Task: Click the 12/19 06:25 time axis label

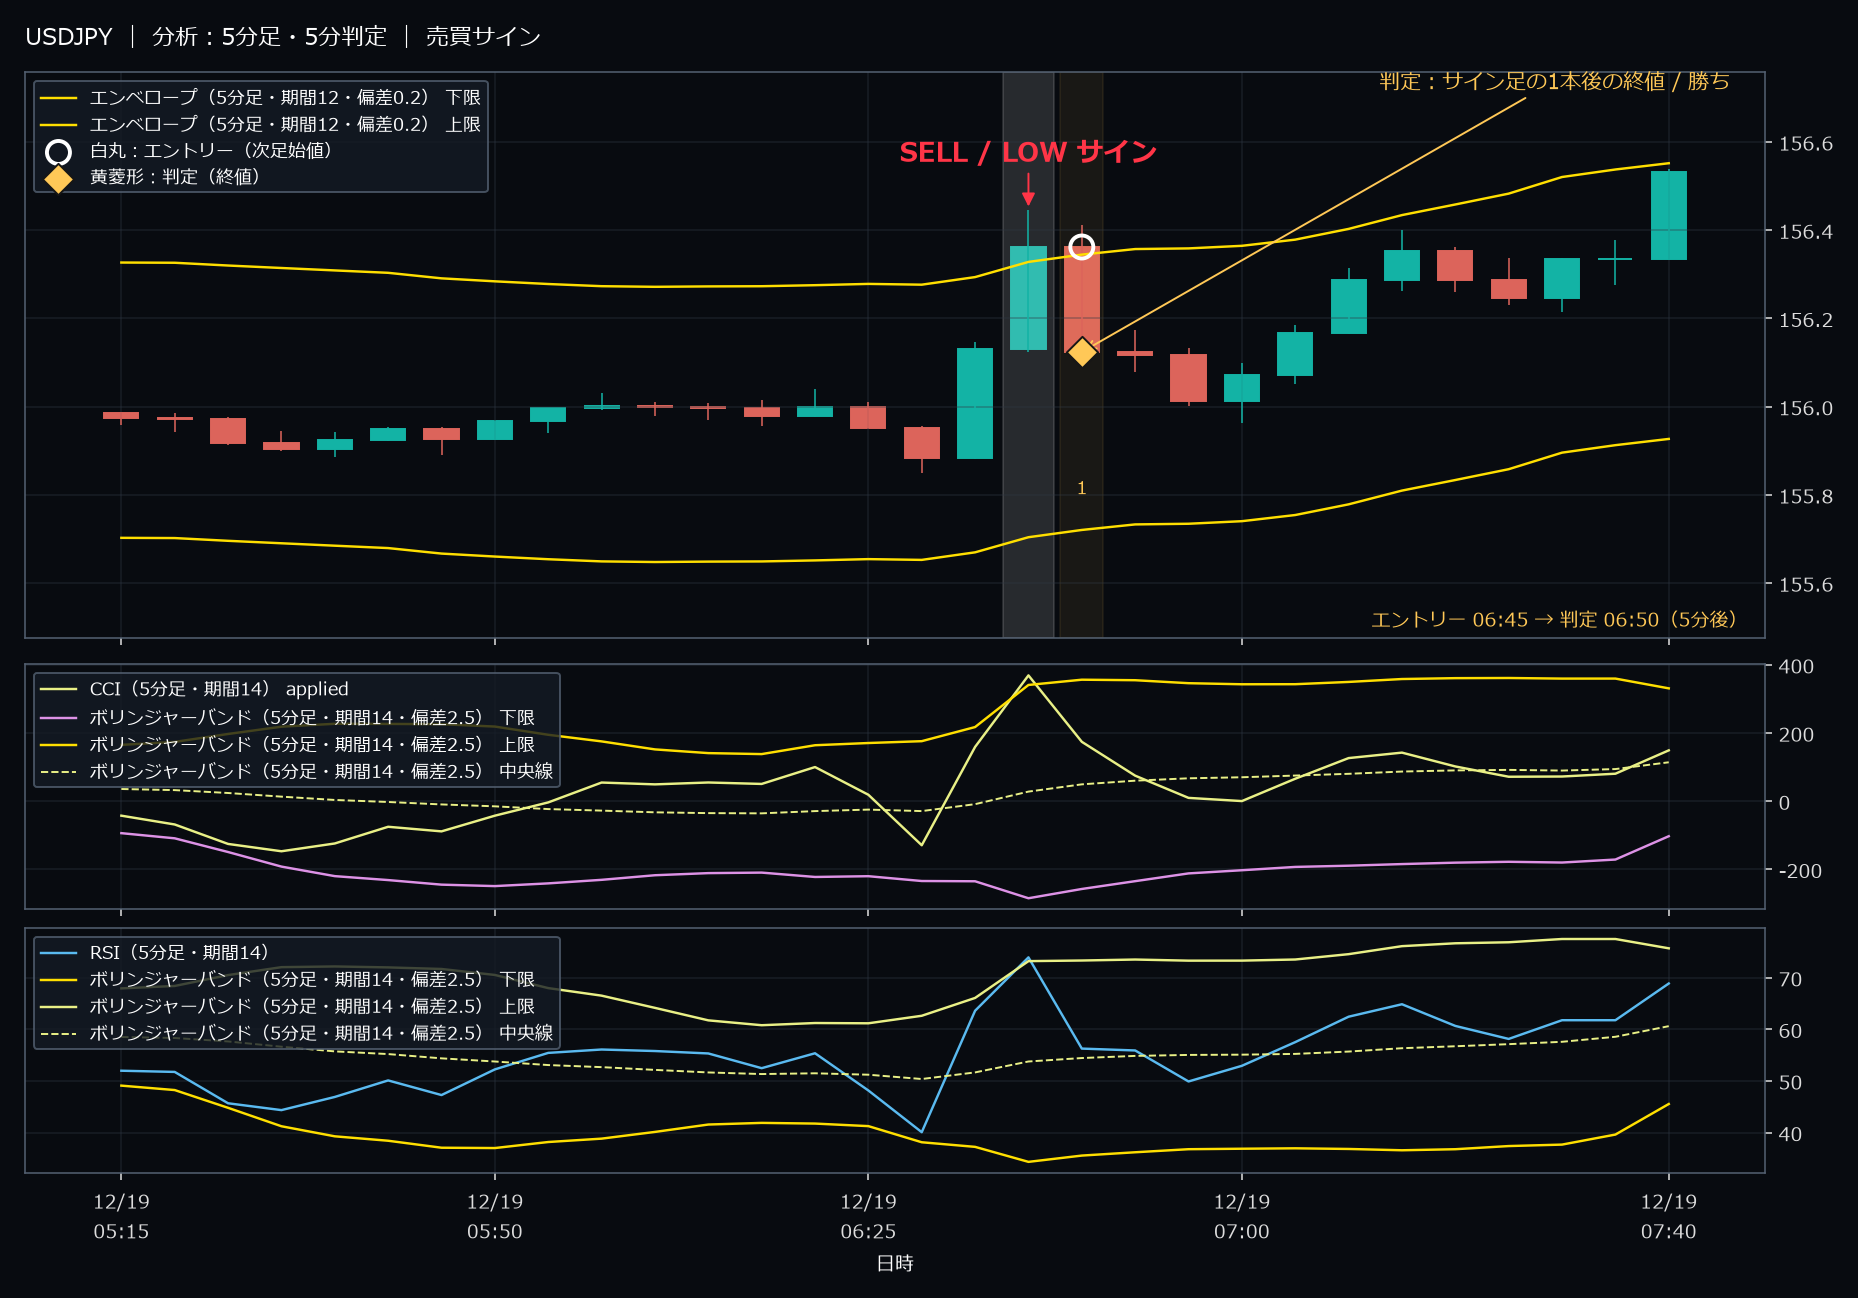Action: tap(868, 1217)
